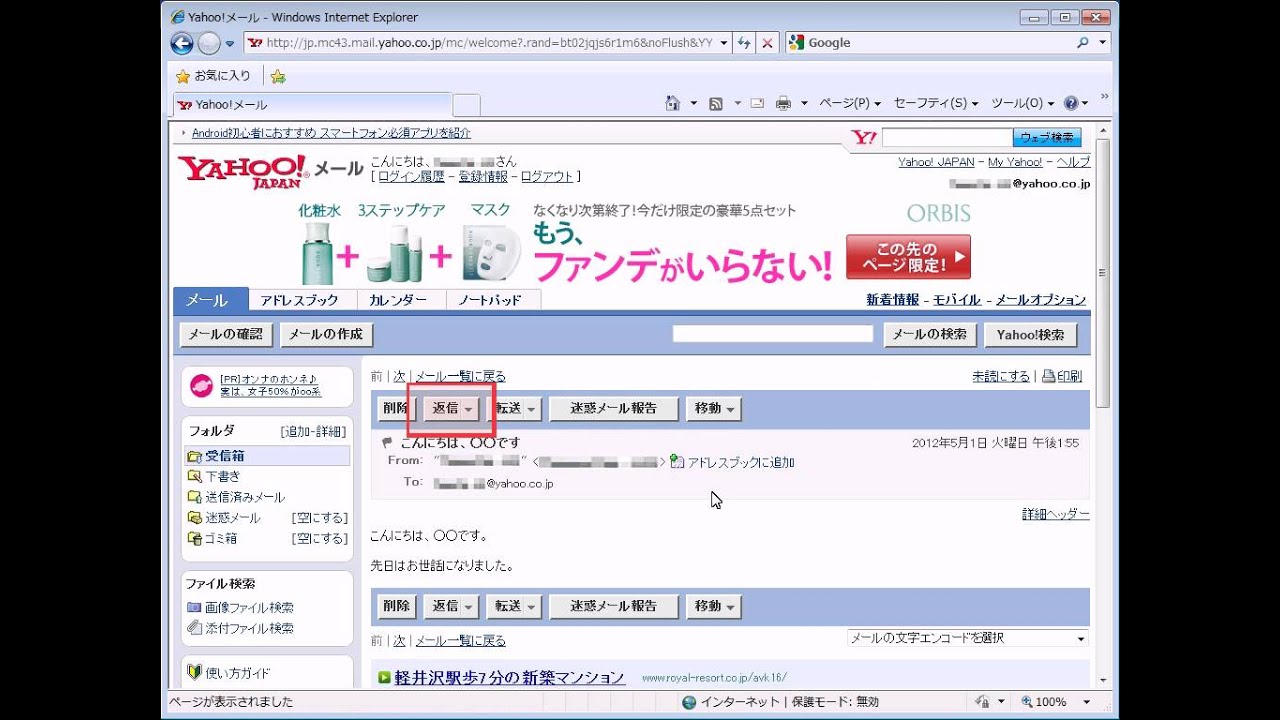Screen dimensions: 1280x720
Task: Click the 画像ファイル検索 icon
Action: point(194,607)
